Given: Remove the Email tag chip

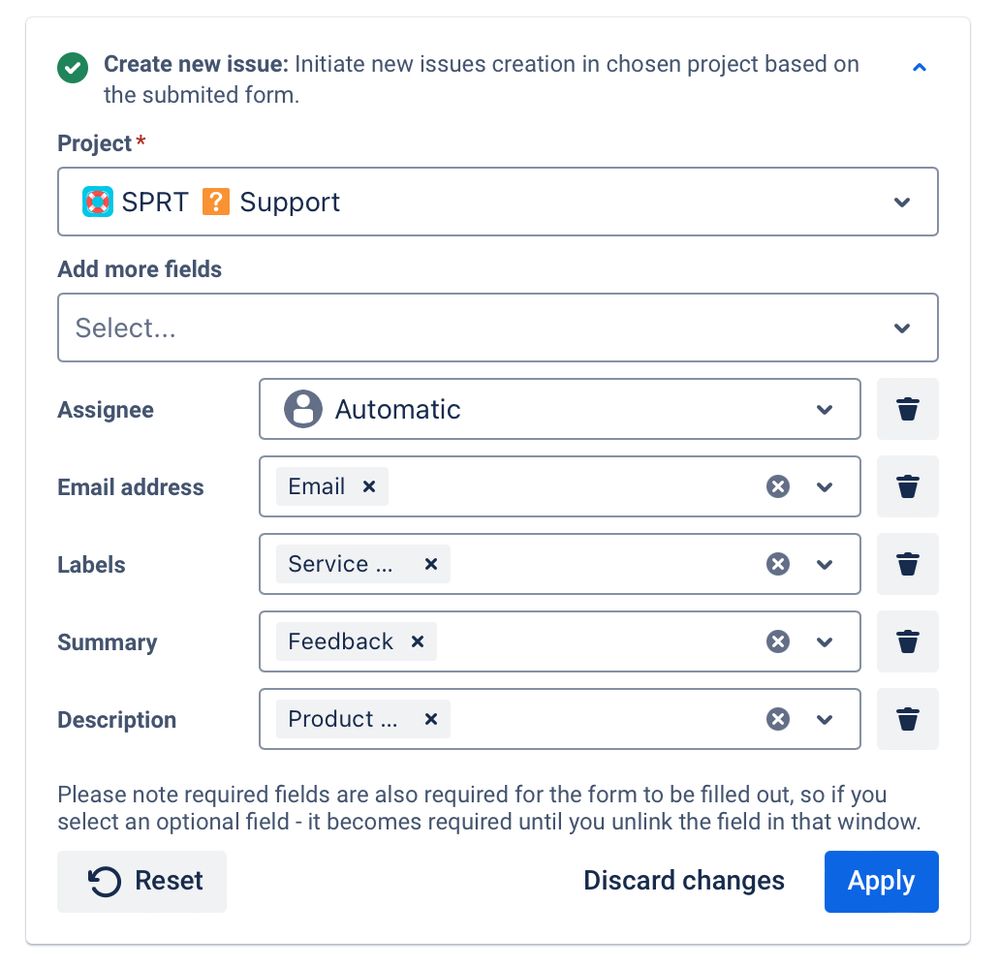Looking at the screenshot, I should [369, 487].
